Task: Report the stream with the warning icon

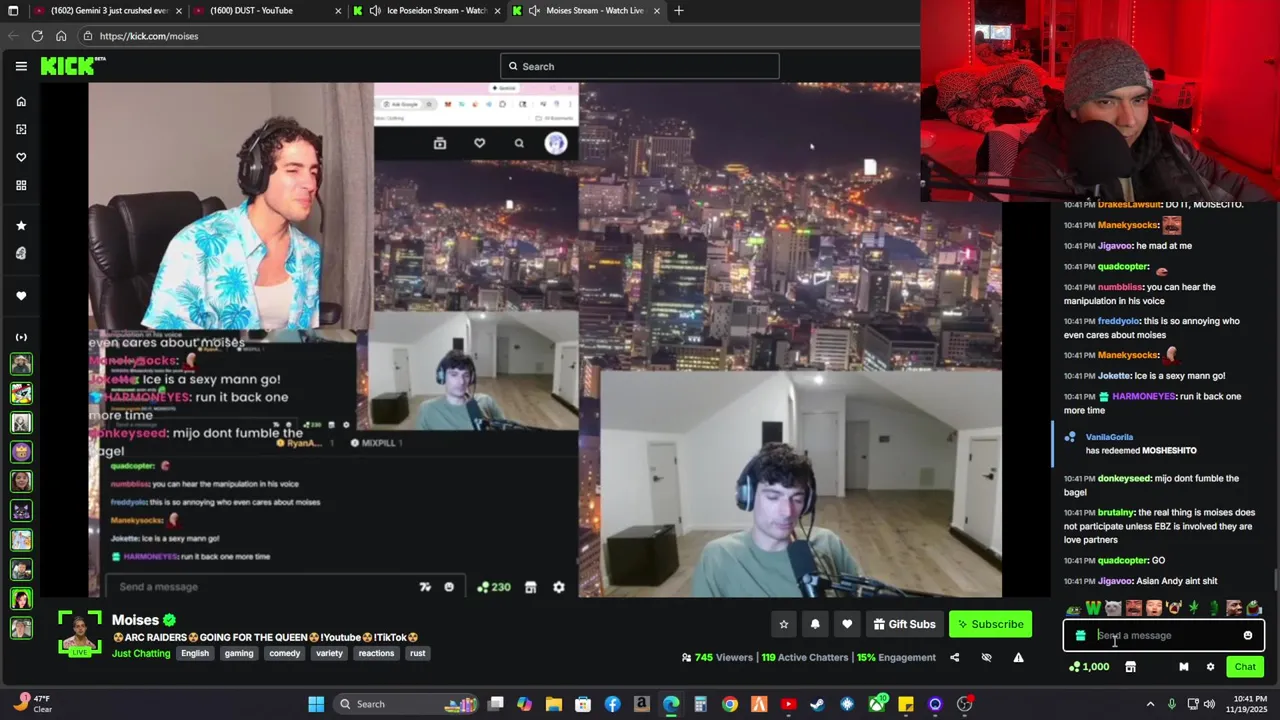Action: pyautogui.click(x=1018, y=657)
